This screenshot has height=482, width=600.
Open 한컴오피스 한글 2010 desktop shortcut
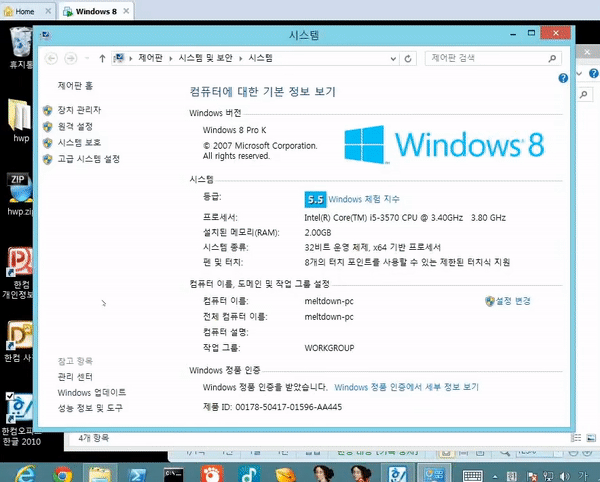tap(21, 419)
